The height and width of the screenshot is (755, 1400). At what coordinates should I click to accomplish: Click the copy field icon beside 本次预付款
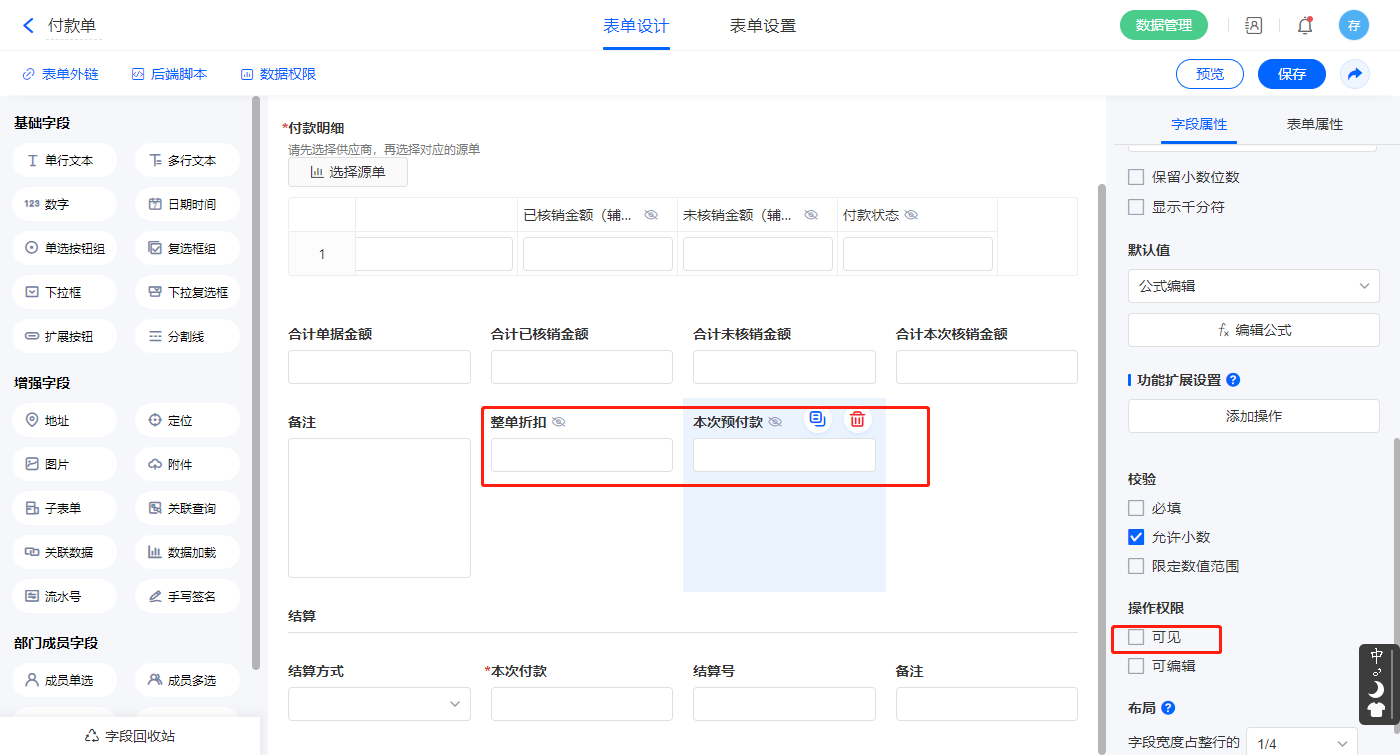click(x=817, y=420)
